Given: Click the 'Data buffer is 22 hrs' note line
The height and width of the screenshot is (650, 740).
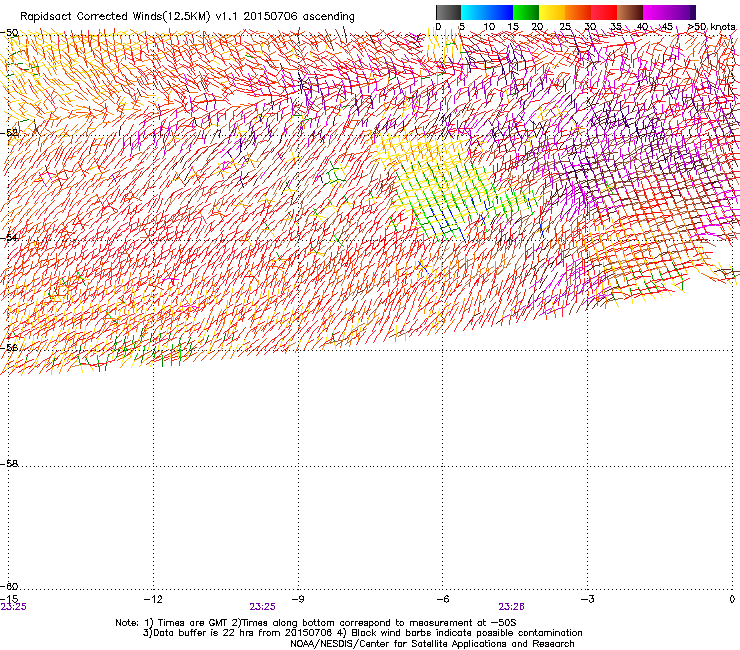Looking at the screenshot, I should click(x=362, y=633).
